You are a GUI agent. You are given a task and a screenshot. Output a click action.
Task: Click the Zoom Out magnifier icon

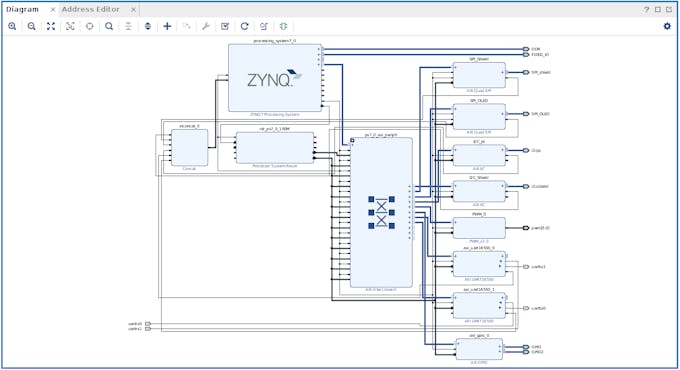click(31, 26)
